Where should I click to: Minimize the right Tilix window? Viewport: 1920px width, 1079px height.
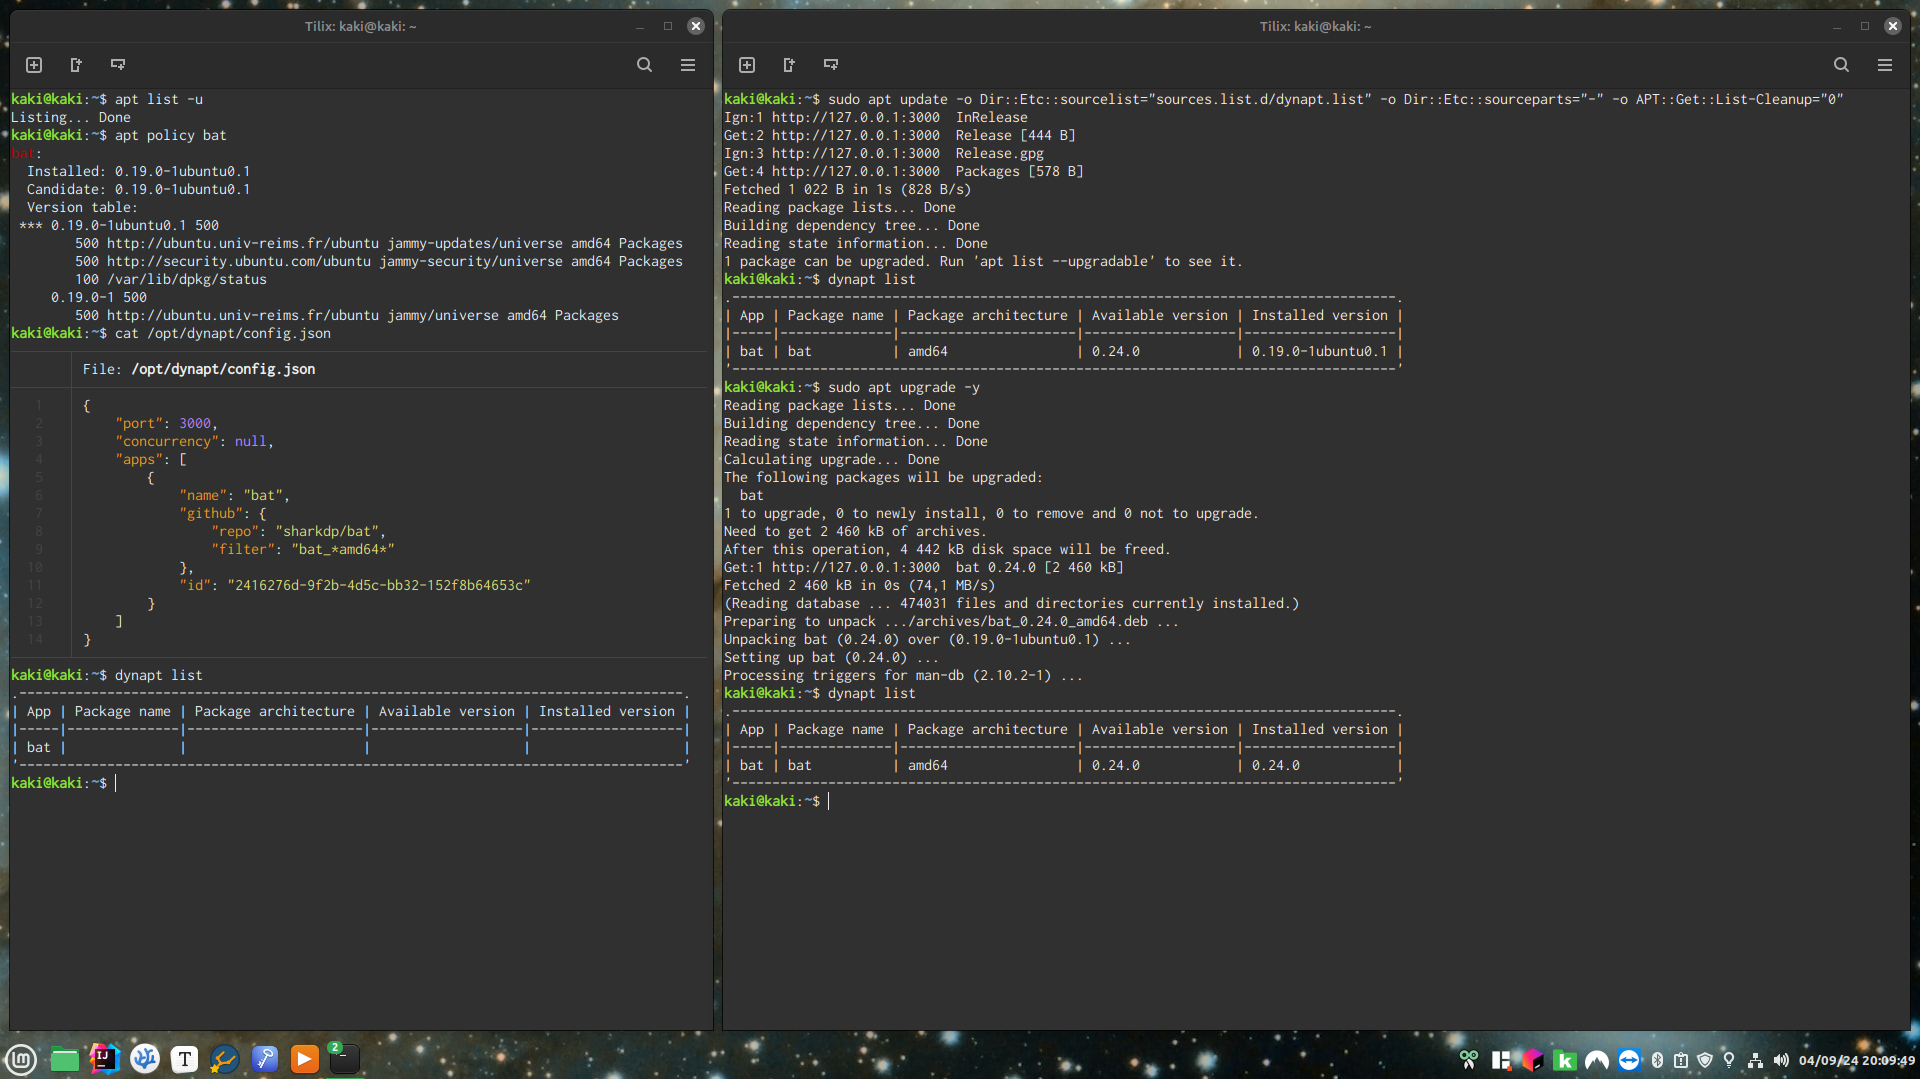[x=1837, y=26]
